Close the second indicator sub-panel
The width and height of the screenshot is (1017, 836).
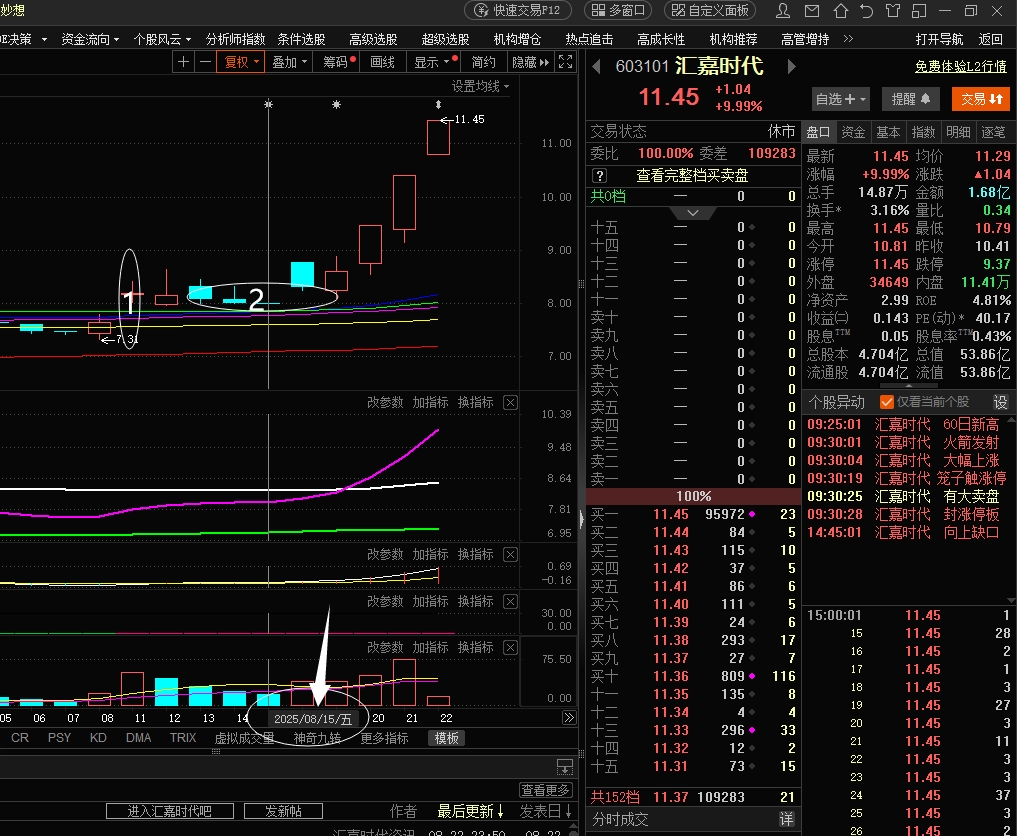510,555
